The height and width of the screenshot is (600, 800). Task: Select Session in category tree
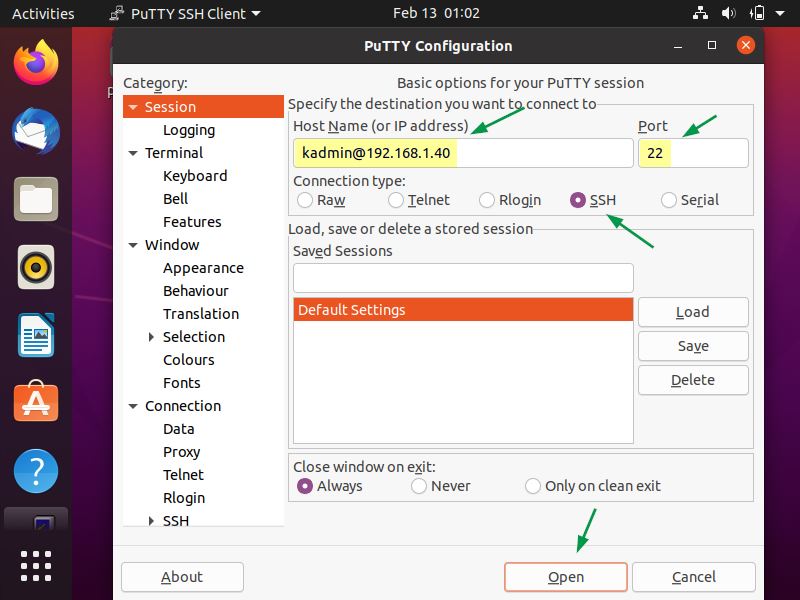click(x=203, y=107)
